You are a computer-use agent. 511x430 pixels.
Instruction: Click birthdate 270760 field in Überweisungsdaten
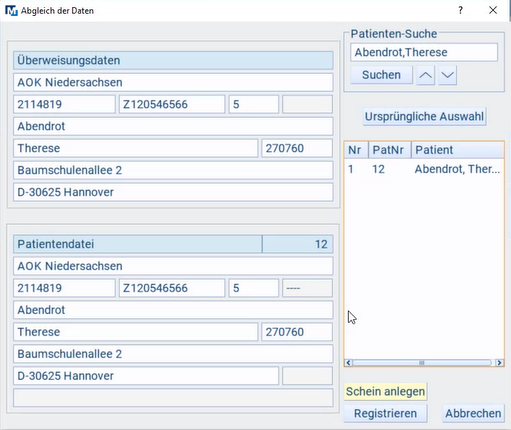click(x=297, y=148)
